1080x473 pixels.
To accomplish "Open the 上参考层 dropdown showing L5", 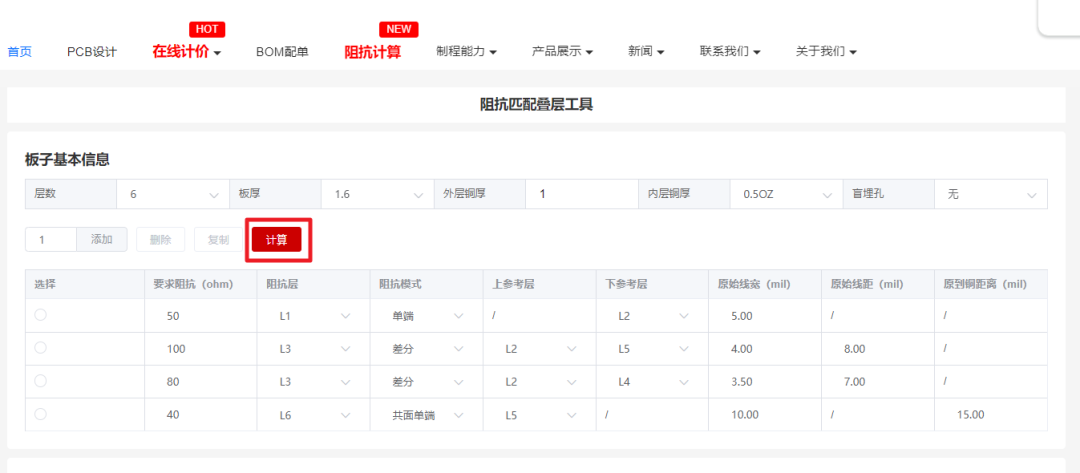I will pyautogui.click(x=540, y=414).
